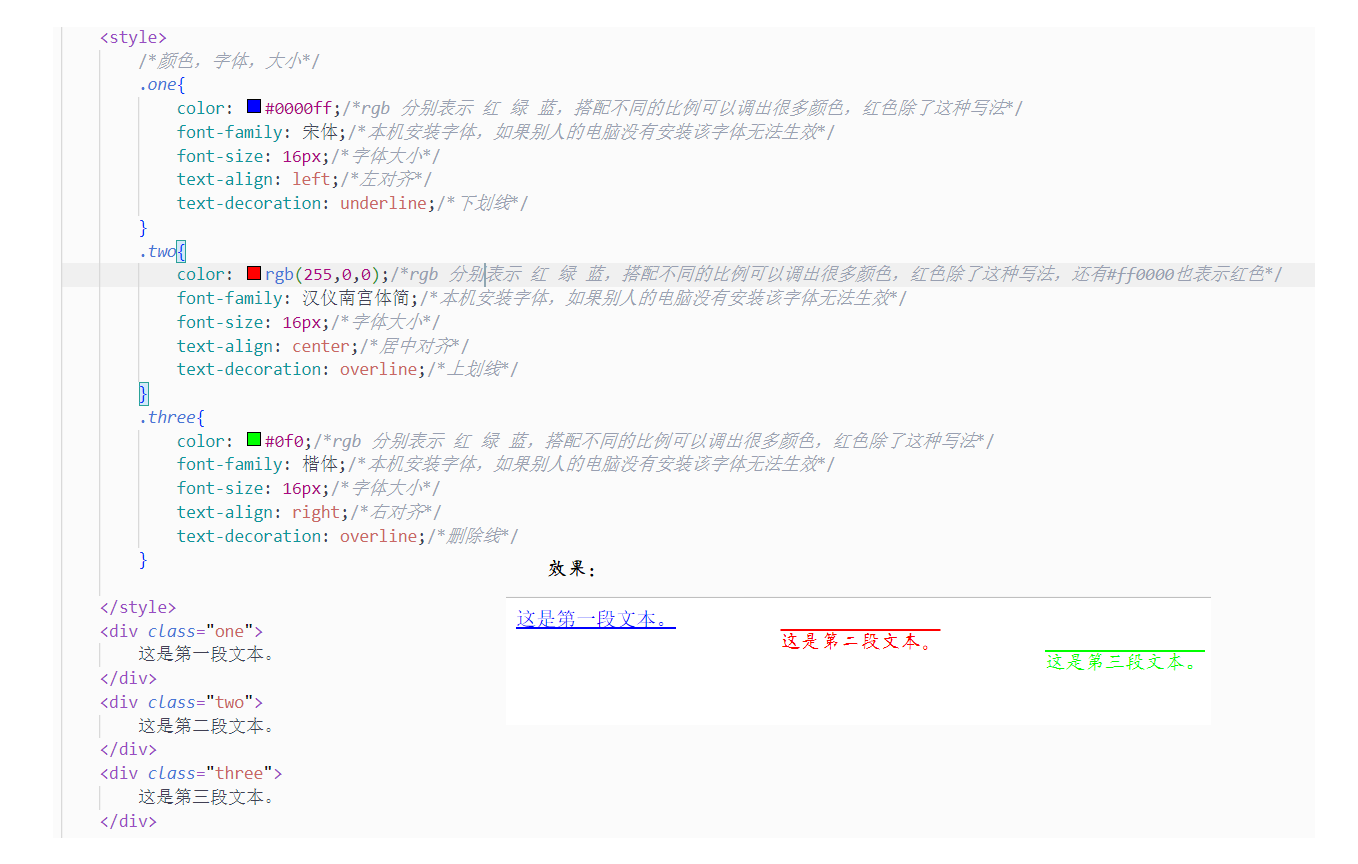Select the .one selector line
The height and width of the screenshot is (864, 1358).
(162, 84)
